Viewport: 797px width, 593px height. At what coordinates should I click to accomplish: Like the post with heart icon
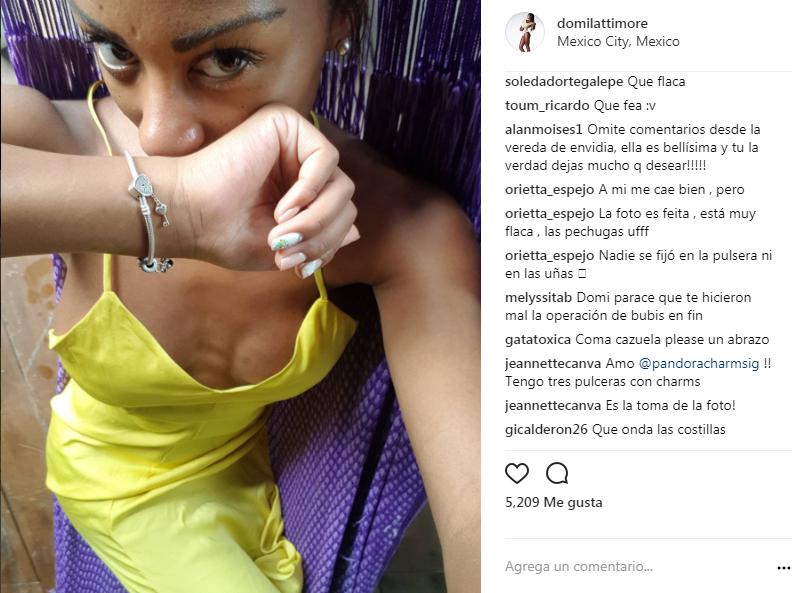[x=517, y=474]
